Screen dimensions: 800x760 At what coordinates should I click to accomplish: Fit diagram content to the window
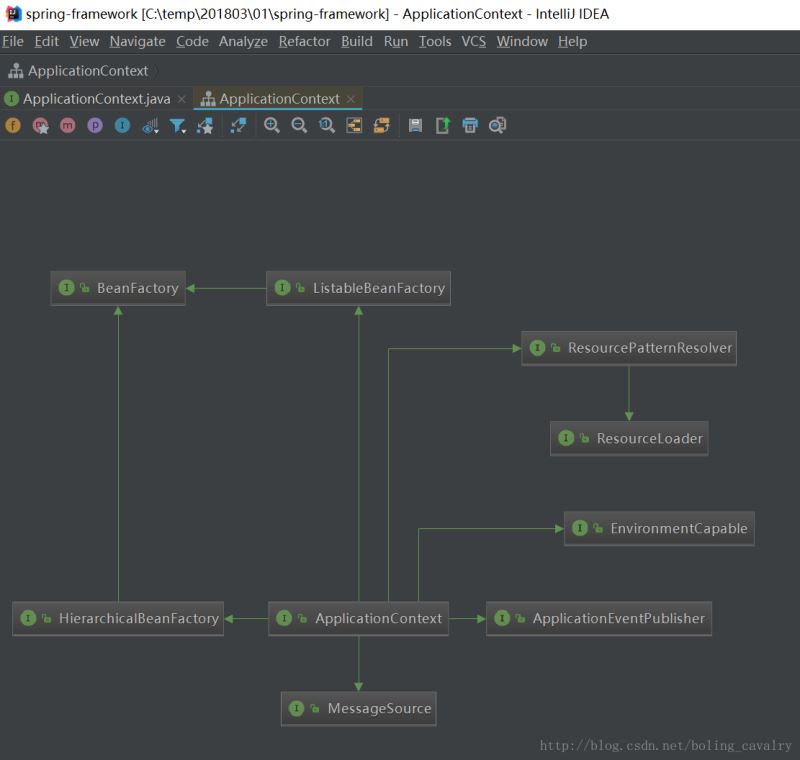353,126
